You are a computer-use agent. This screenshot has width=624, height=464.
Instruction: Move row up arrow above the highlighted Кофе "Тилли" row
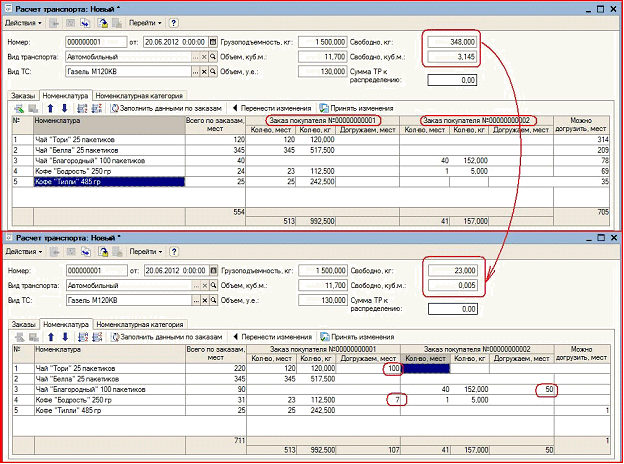[50, 108]
